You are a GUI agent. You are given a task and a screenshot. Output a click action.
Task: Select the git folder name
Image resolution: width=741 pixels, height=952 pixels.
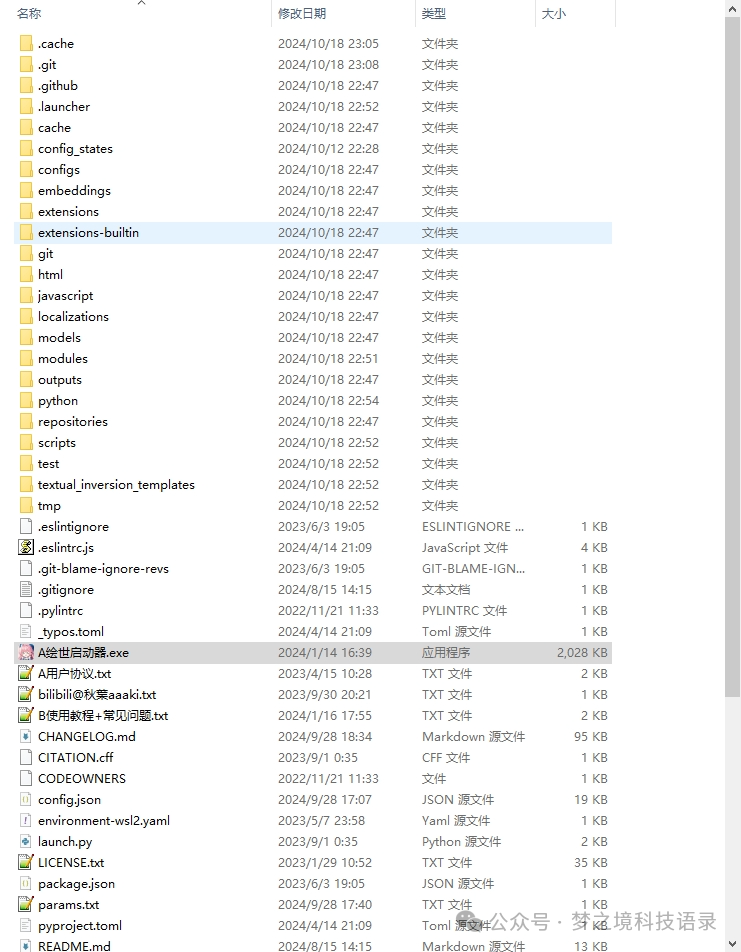pyautogui.click(x=46, y=254)
